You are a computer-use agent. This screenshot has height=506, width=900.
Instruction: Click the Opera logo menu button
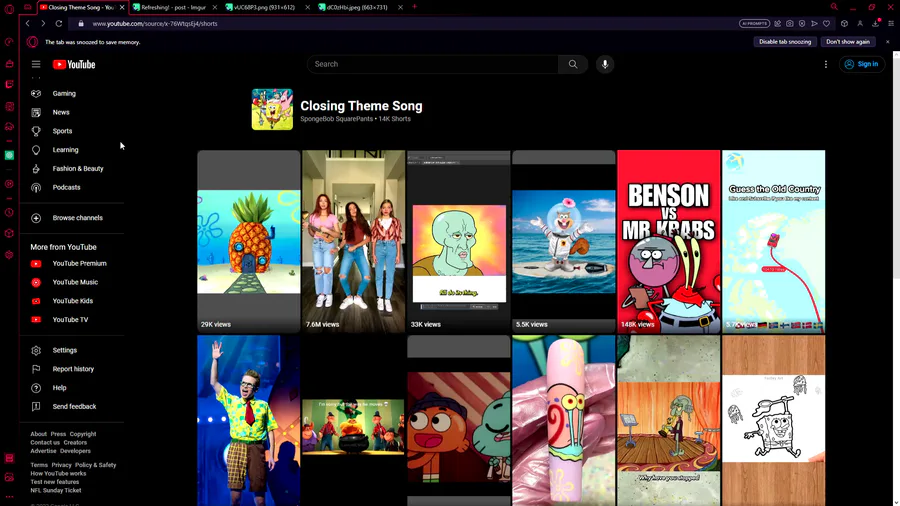(x=9, y=9)
